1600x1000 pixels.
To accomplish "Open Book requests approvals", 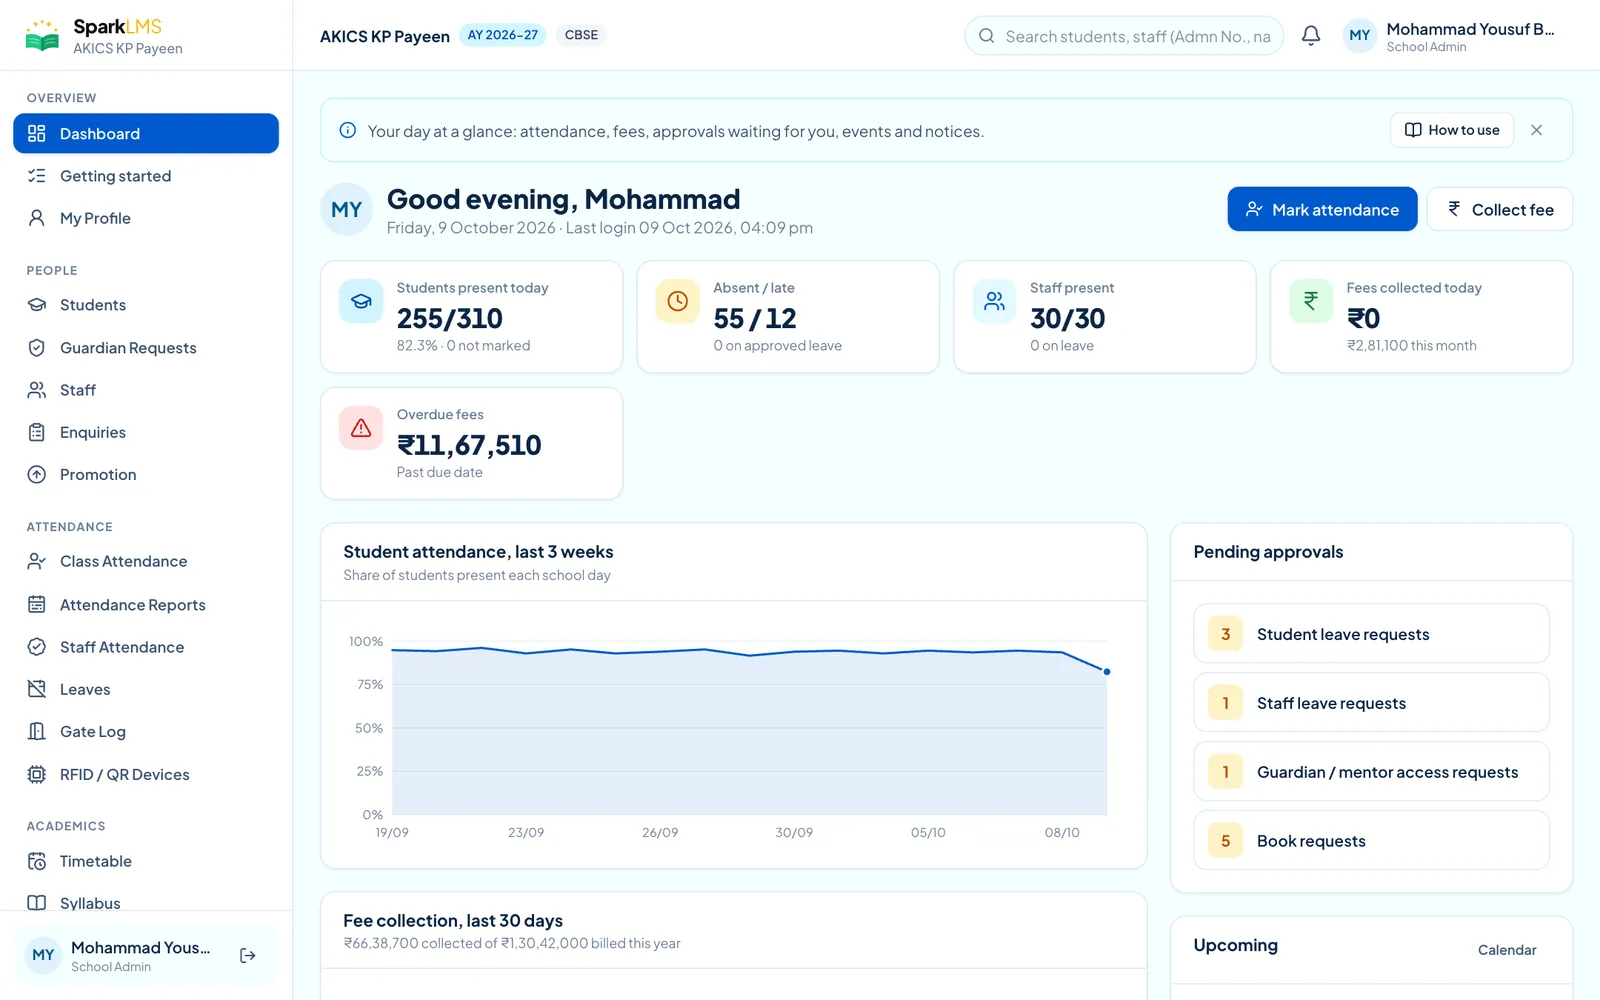I will click(x=1371, y=841).
